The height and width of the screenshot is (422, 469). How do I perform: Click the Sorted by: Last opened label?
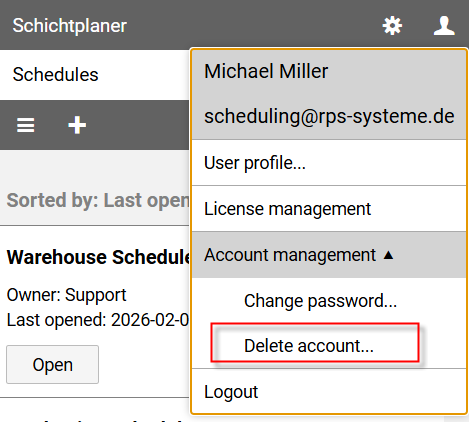[x=98, y=200]
